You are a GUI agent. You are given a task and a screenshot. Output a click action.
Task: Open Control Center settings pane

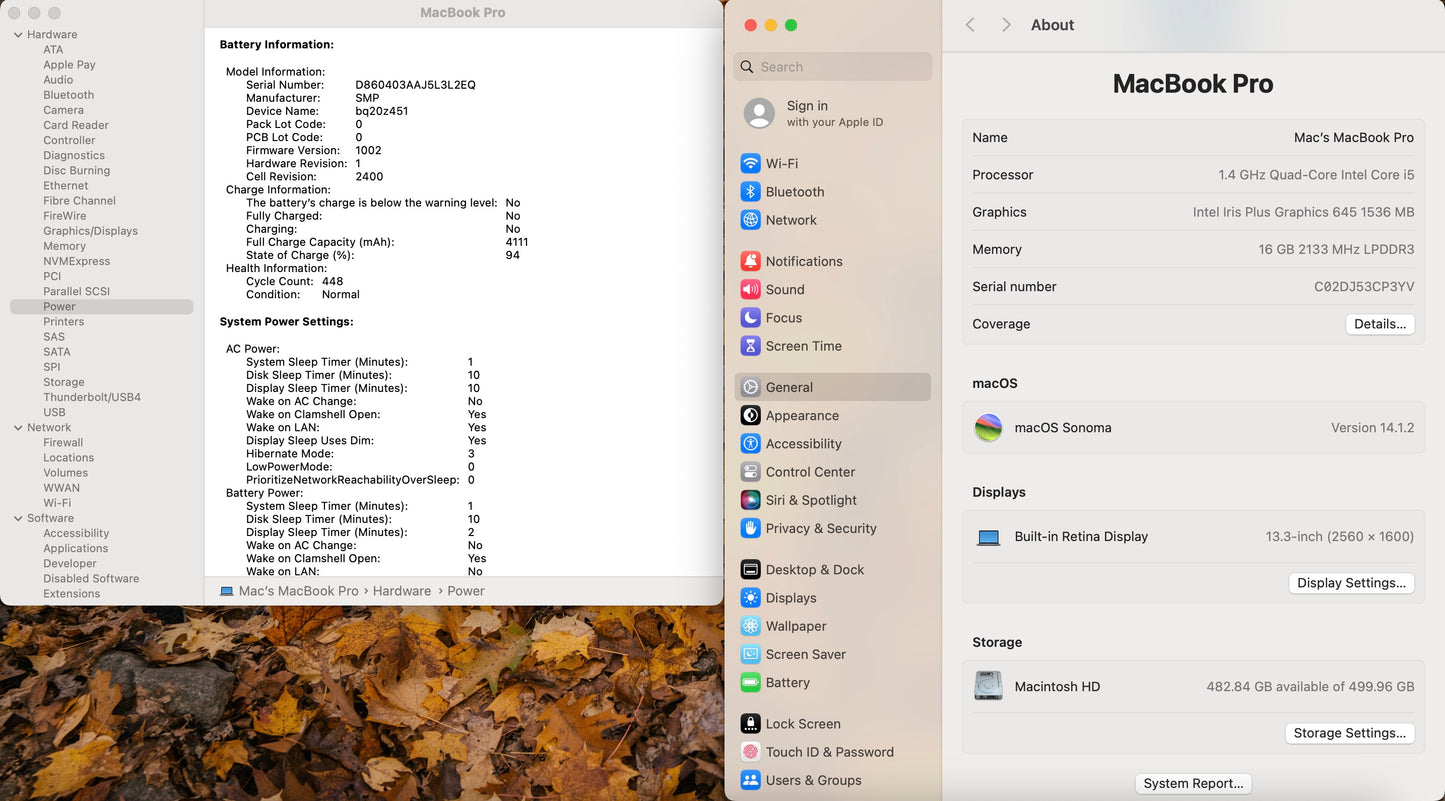click(x=810, y=472)
